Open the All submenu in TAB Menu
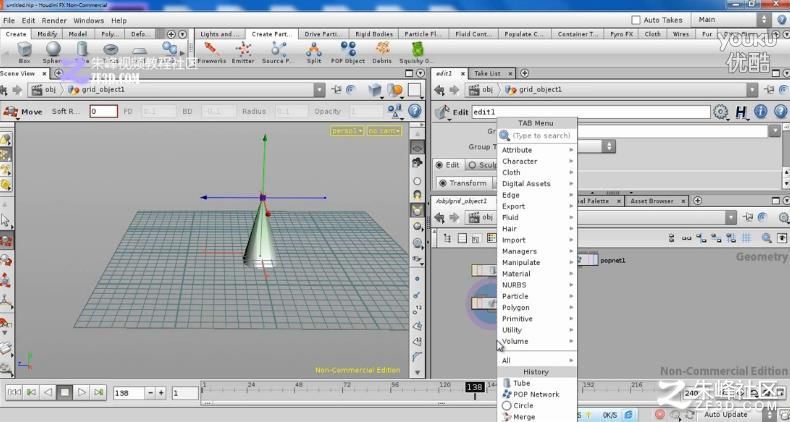 click(x=537, y=360)
